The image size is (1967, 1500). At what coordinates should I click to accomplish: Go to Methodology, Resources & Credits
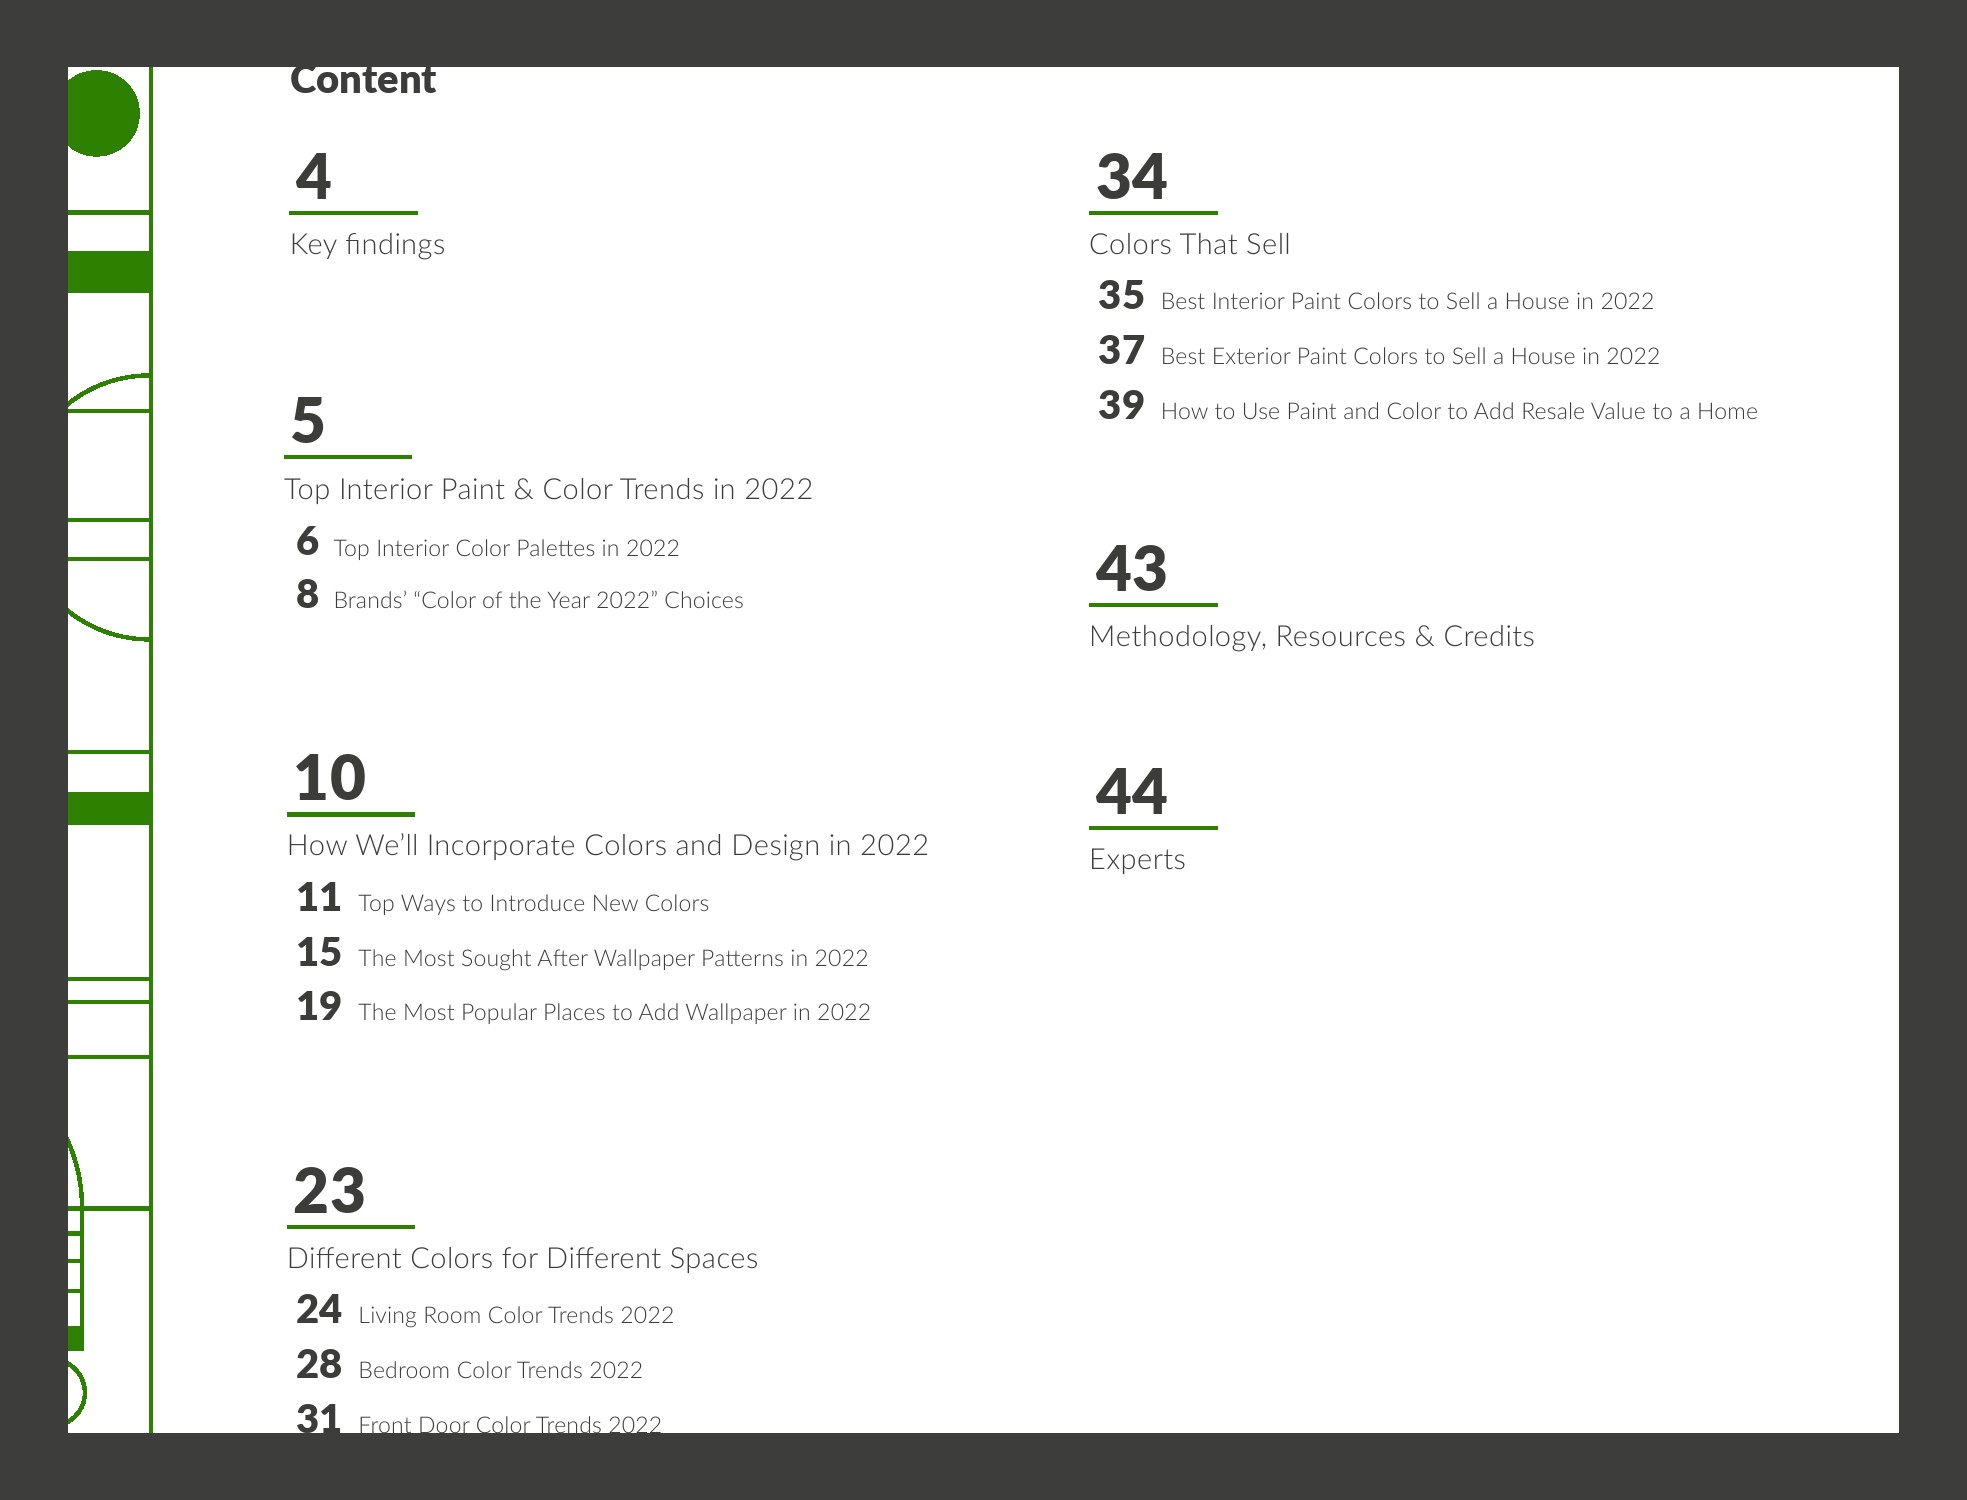(x=1311, y=636)
